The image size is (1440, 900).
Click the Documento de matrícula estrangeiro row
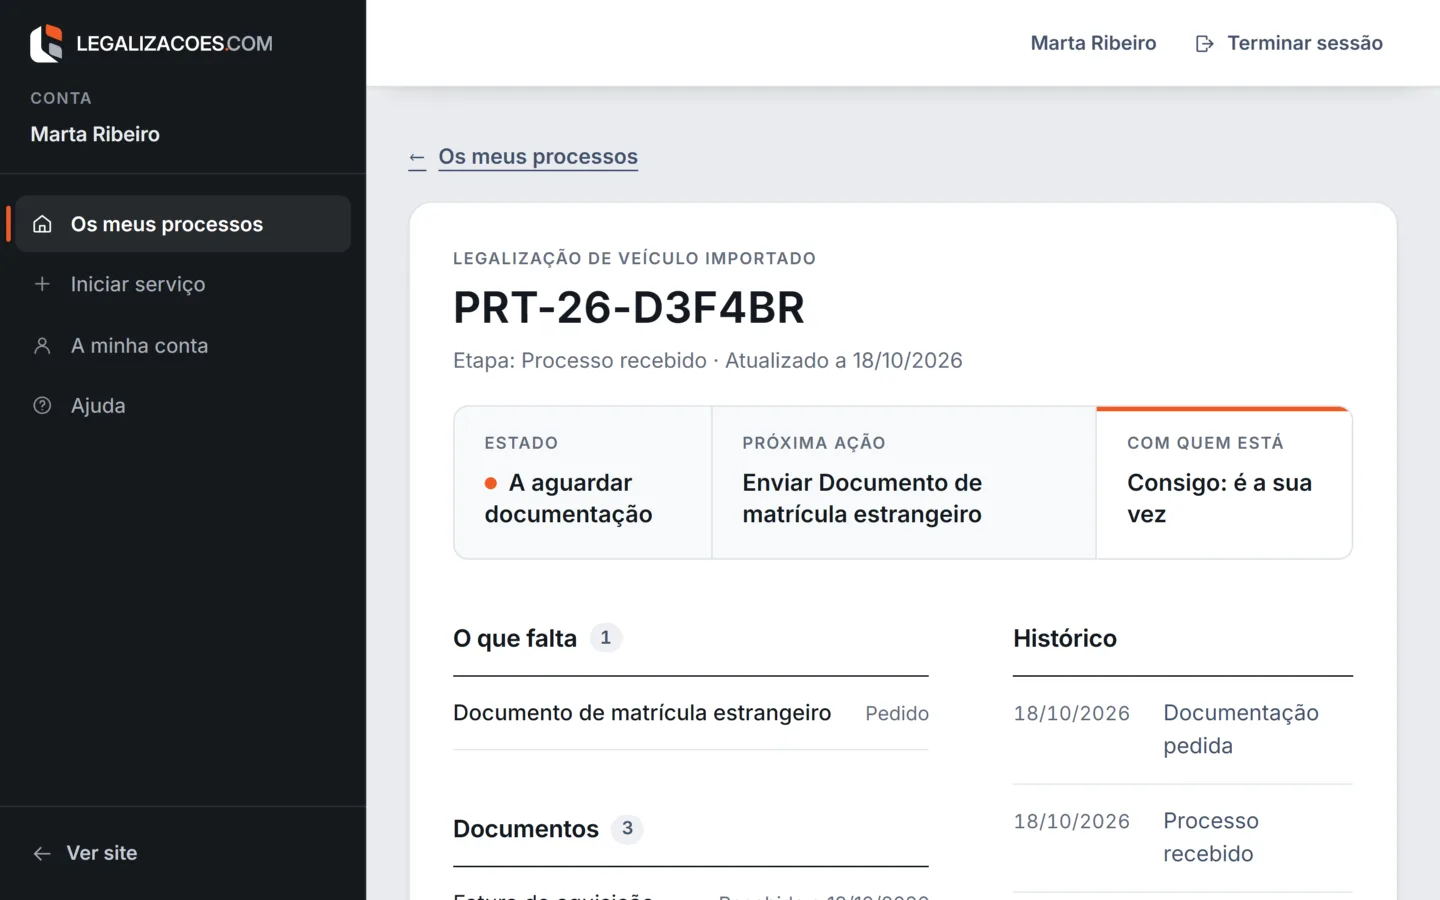tap(690, 713)
